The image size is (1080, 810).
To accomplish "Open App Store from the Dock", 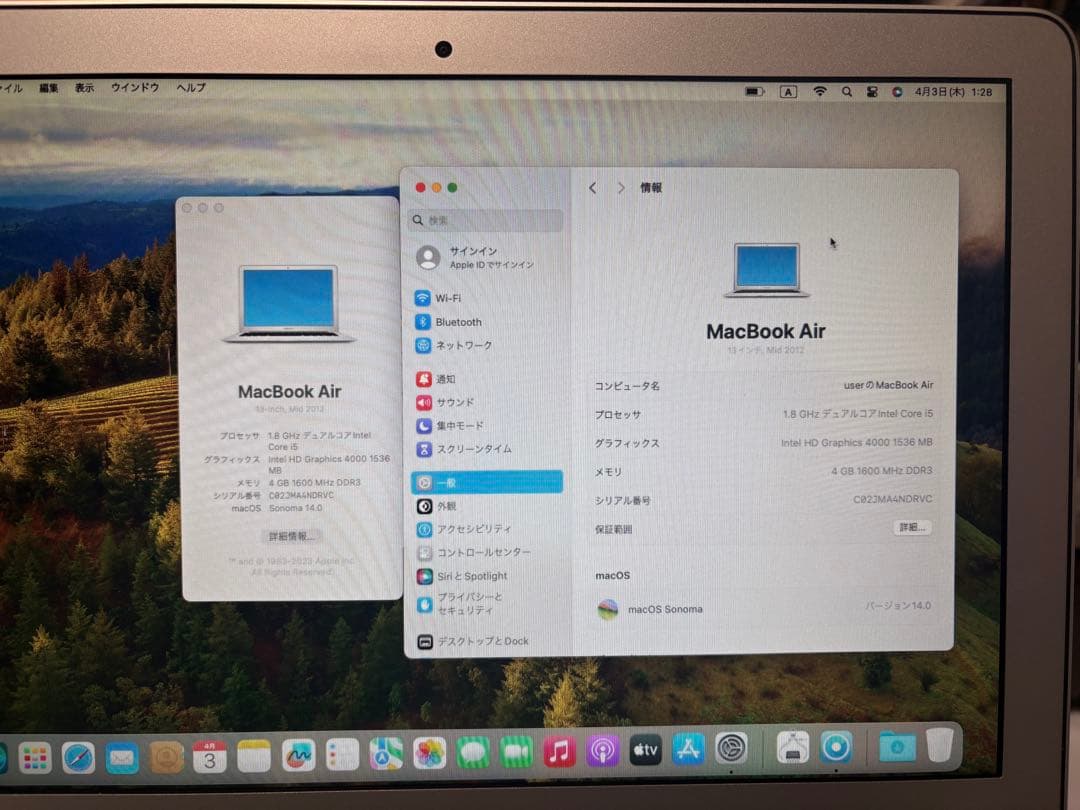I will pyautogui.click(x=688, y=749).
